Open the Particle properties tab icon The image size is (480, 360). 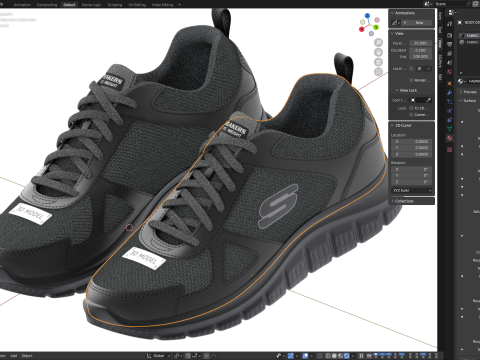coord(450,102)
